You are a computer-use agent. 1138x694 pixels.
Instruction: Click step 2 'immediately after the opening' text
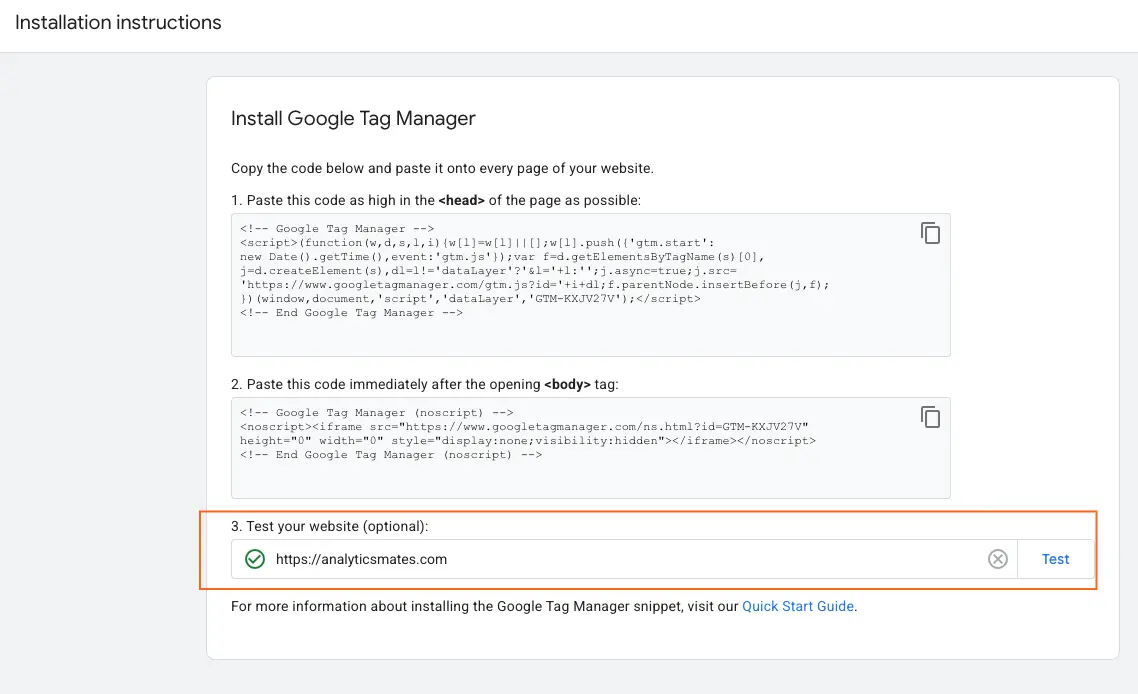[x=425, y=385]
